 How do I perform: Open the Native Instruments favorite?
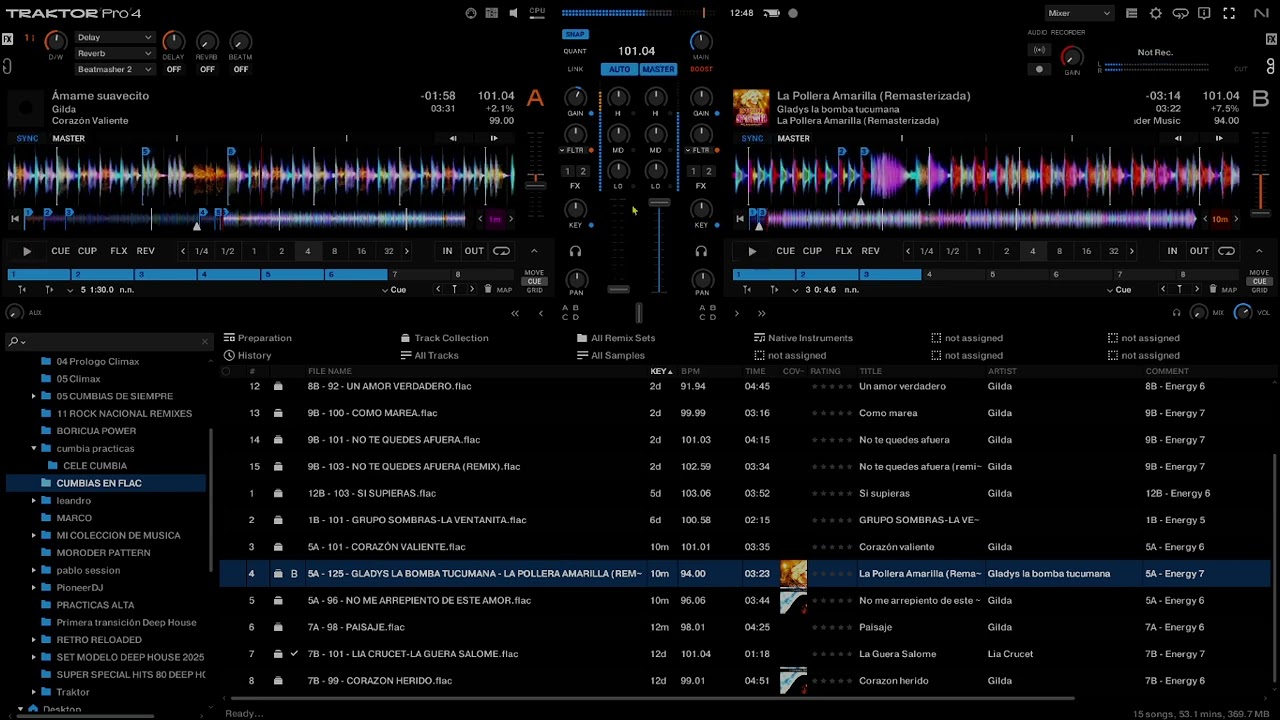tap(803, 338)
